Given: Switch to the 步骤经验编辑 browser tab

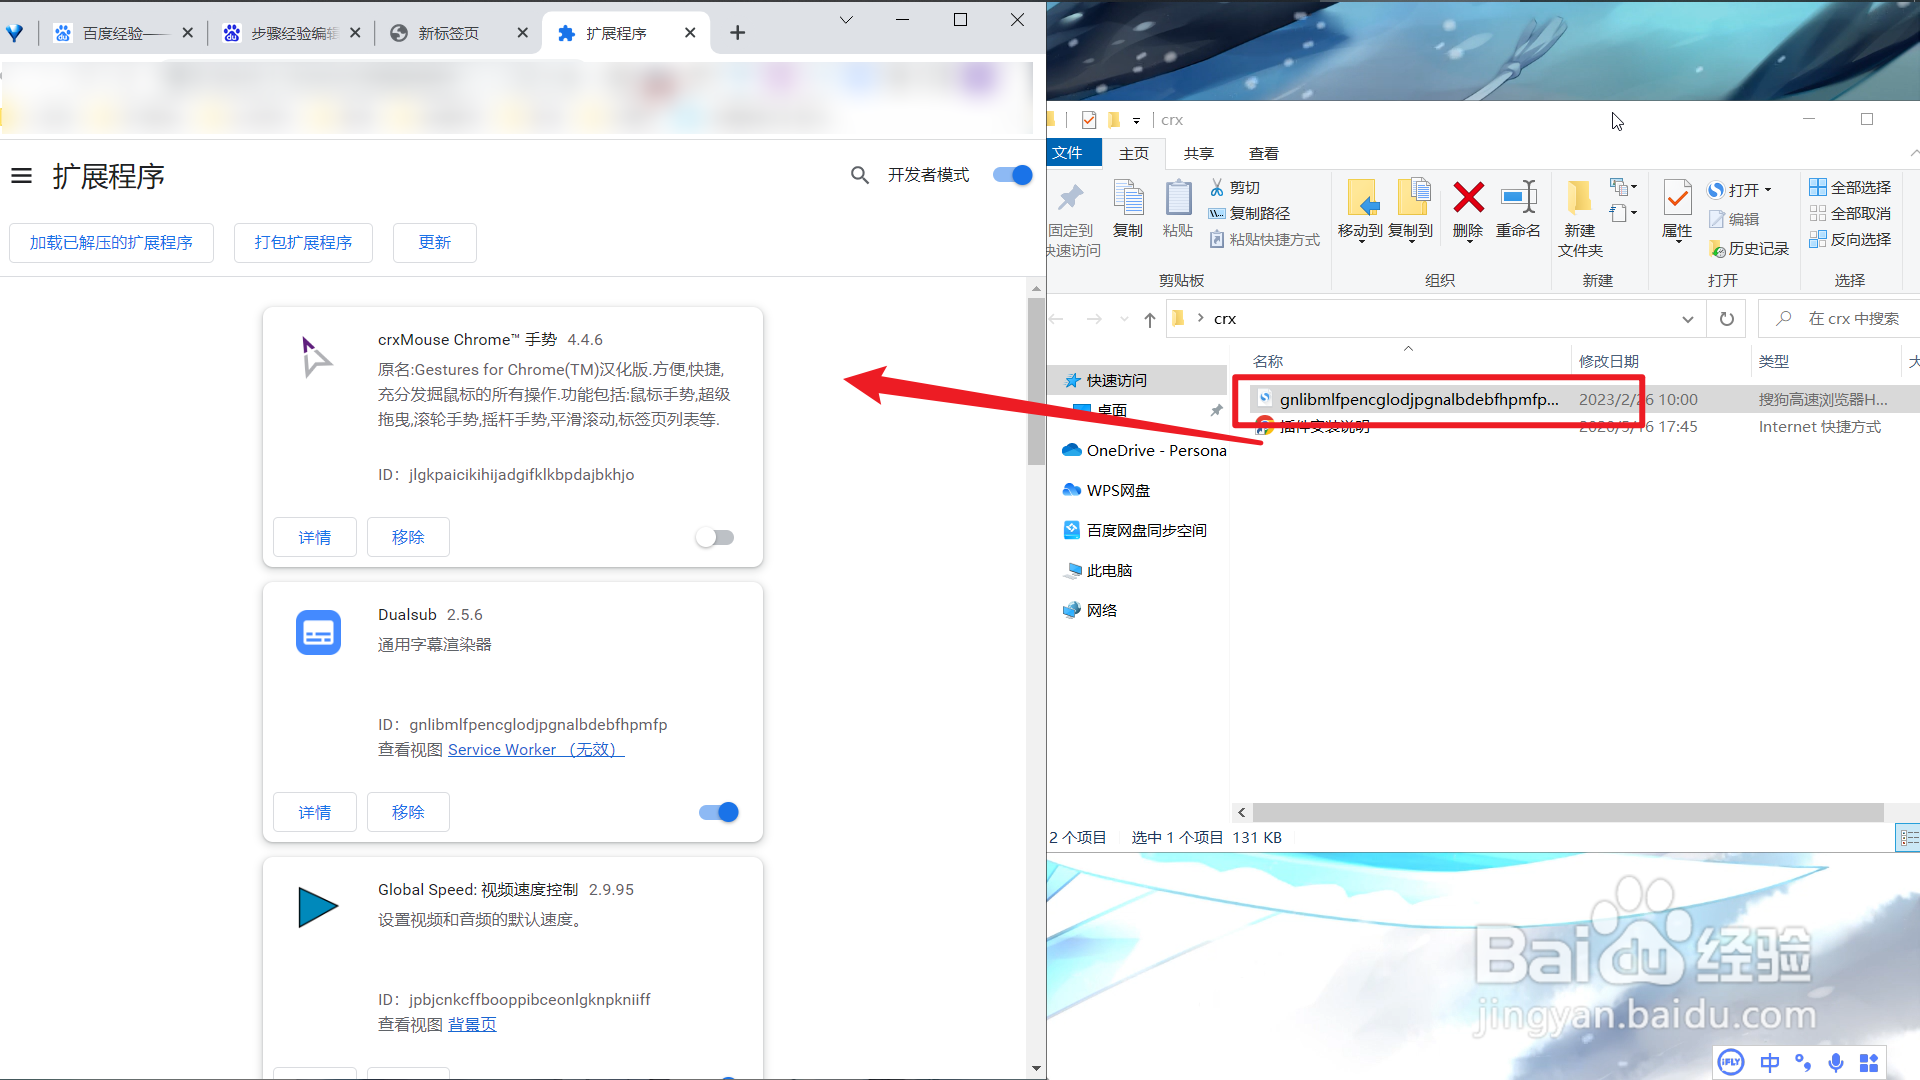Looking at the screenshot, I should [291, 33].
